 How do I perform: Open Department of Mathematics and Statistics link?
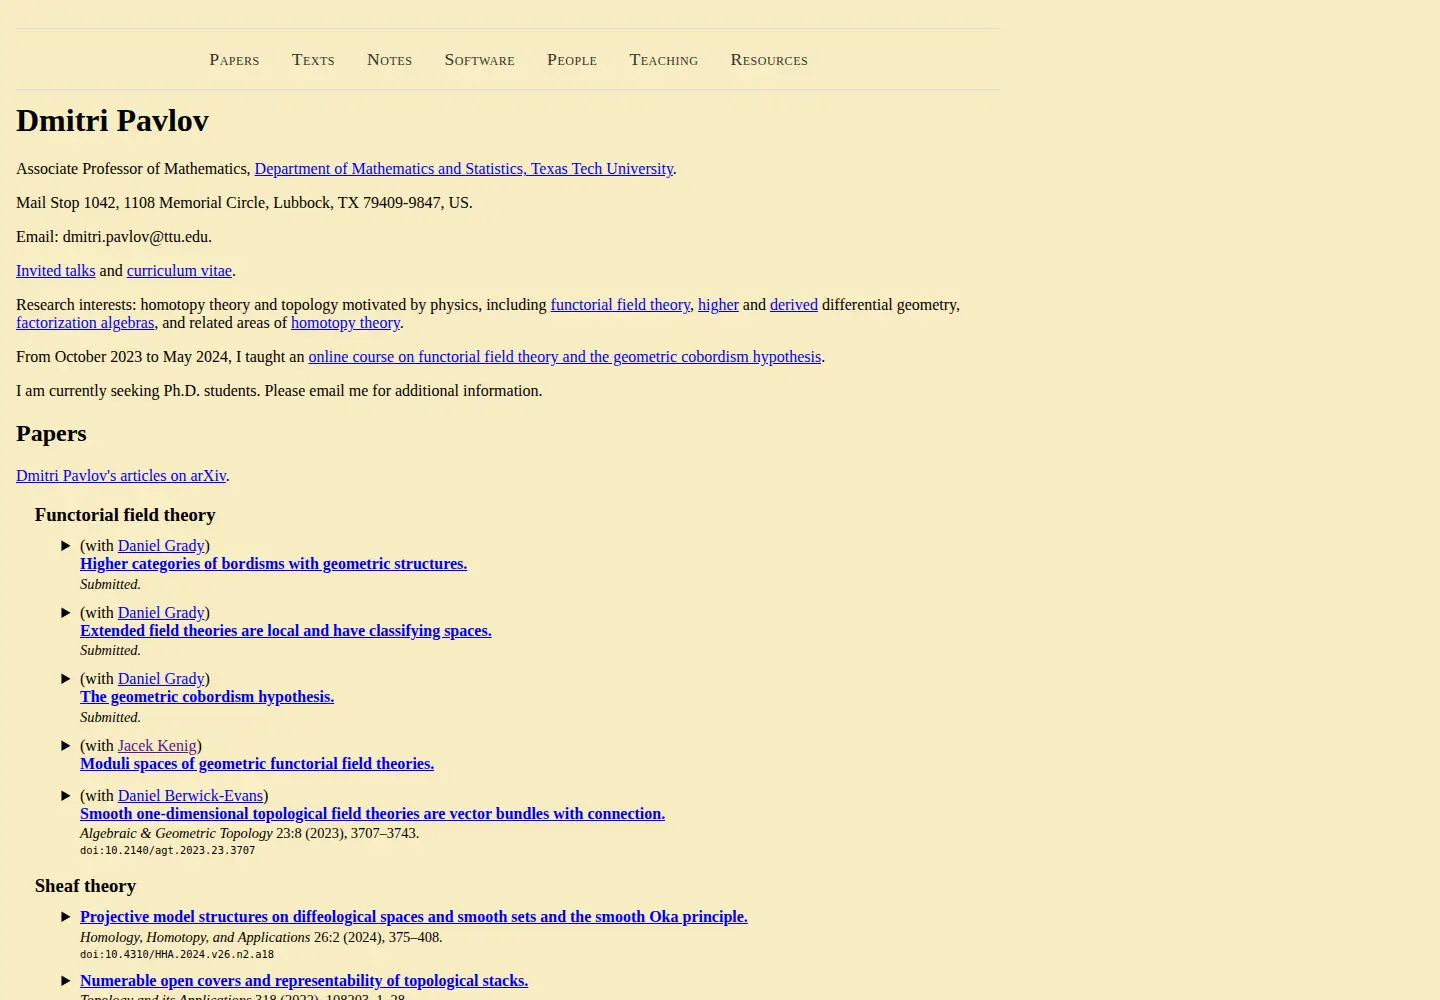(464, 169)
